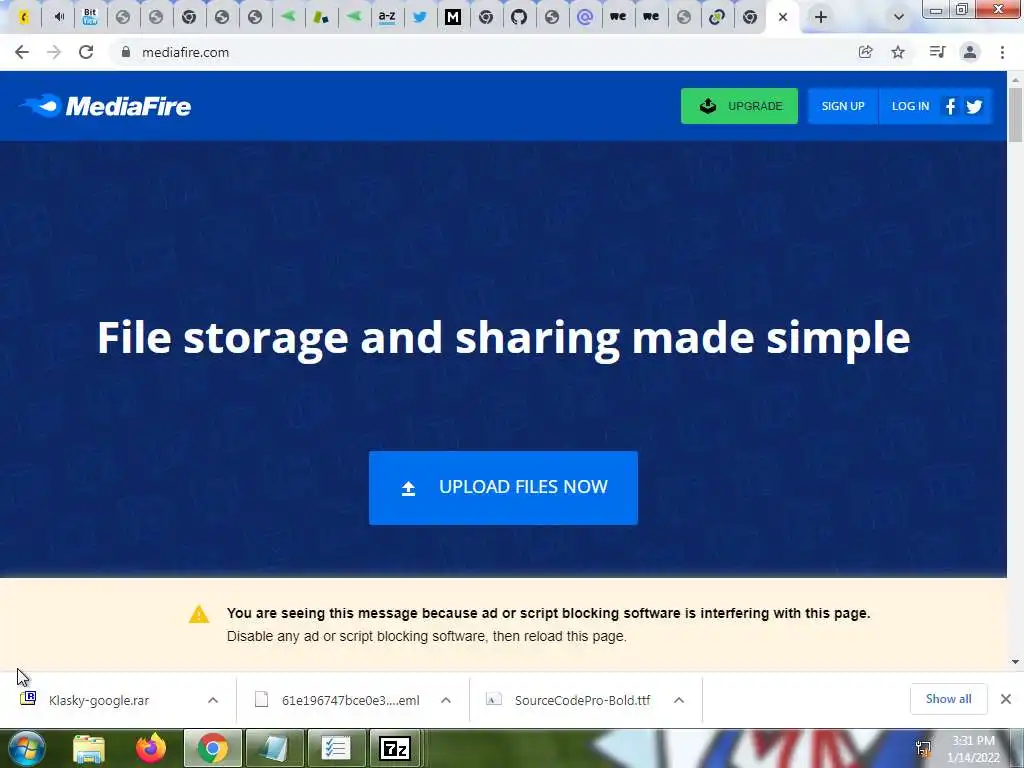Close the current MediaFire tab
The width and height of the screenshot is (1024, 768).
(783, 17)
